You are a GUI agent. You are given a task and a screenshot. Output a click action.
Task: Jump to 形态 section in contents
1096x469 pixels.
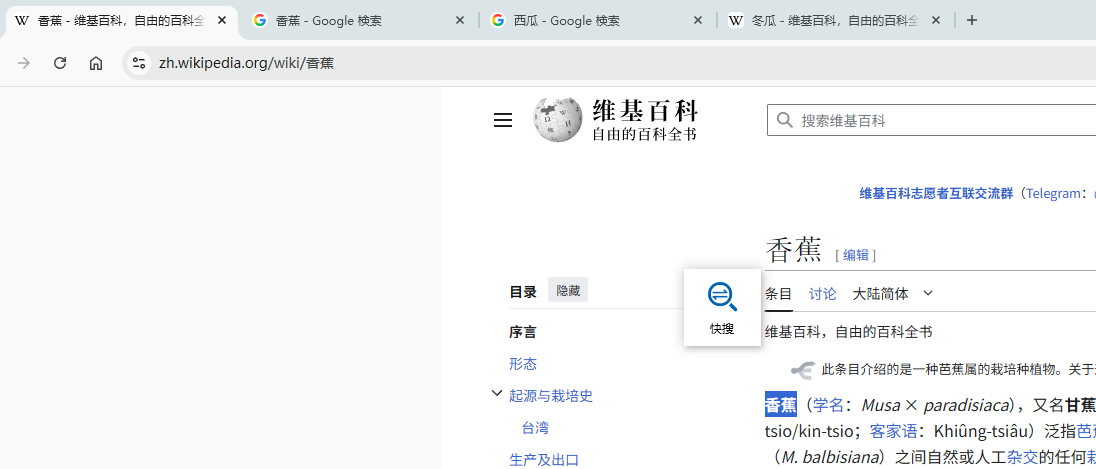(523, 364)
